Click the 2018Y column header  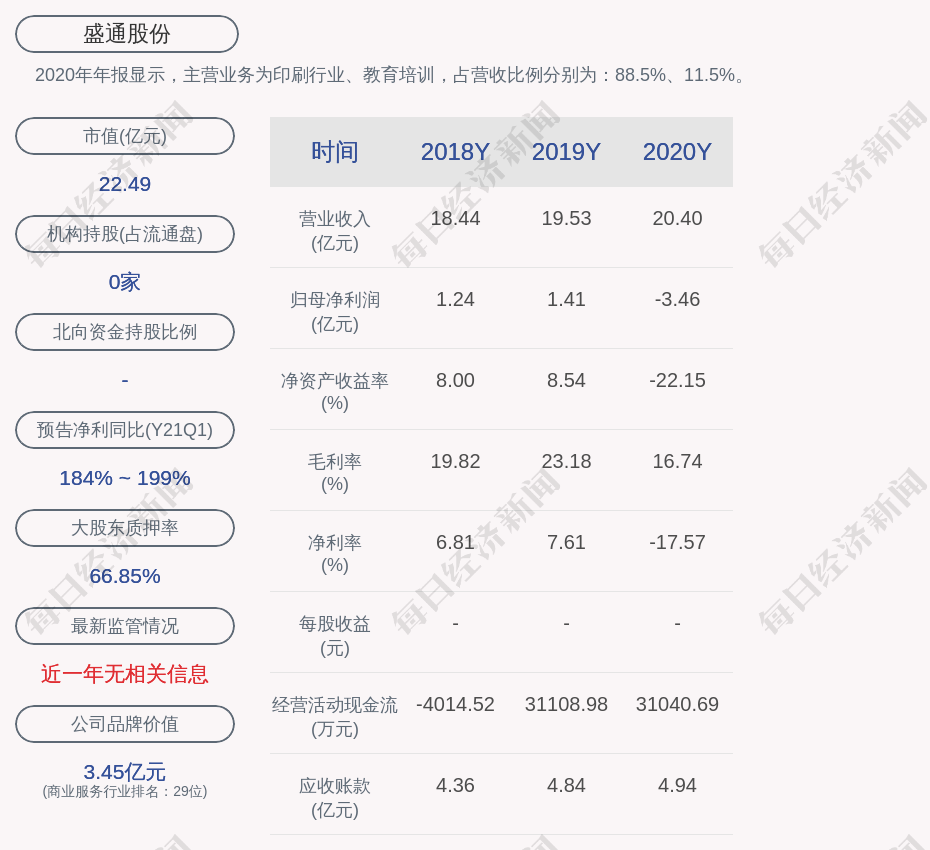(455, 152)
